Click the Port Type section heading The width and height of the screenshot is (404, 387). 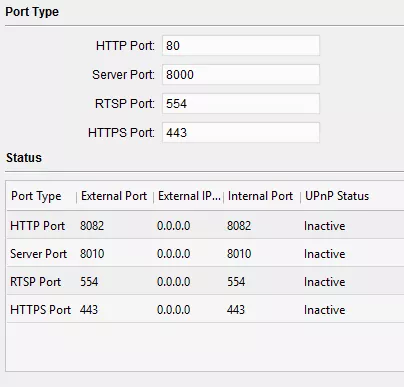tap(32, 12)
